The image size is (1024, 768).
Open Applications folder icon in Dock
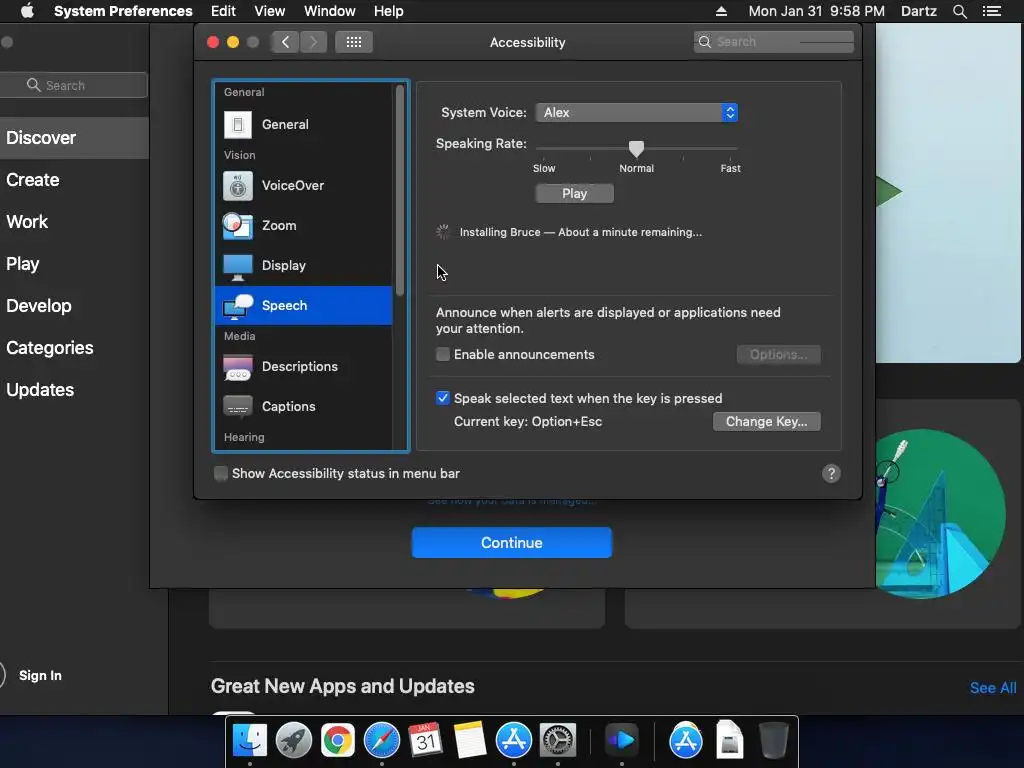(686, 740)
